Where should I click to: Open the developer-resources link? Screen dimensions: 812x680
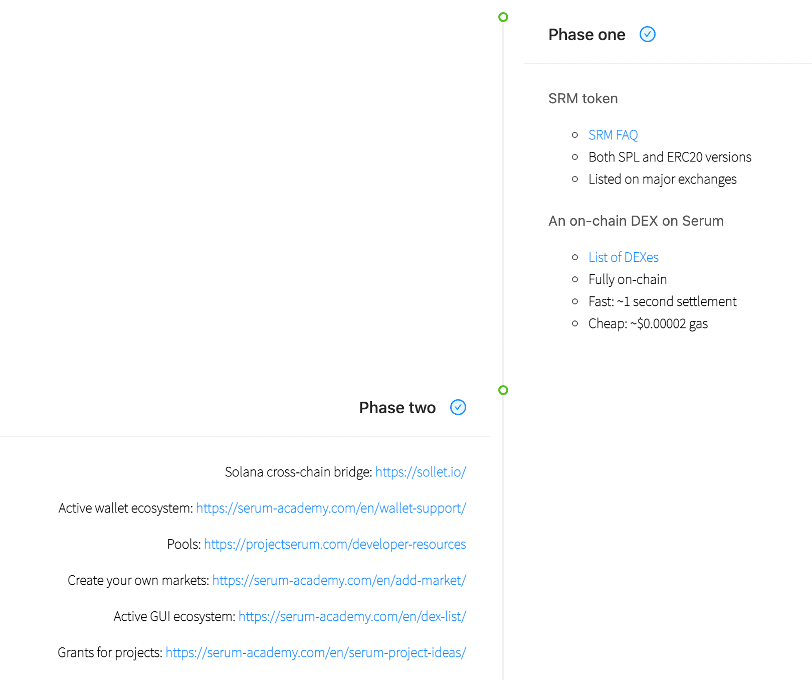335,544
